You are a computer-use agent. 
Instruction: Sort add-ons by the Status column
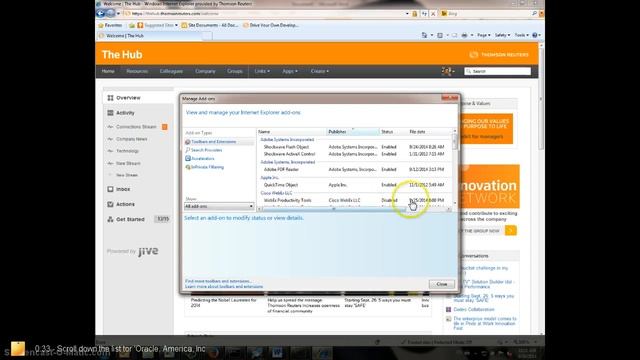tap(393, 132)
